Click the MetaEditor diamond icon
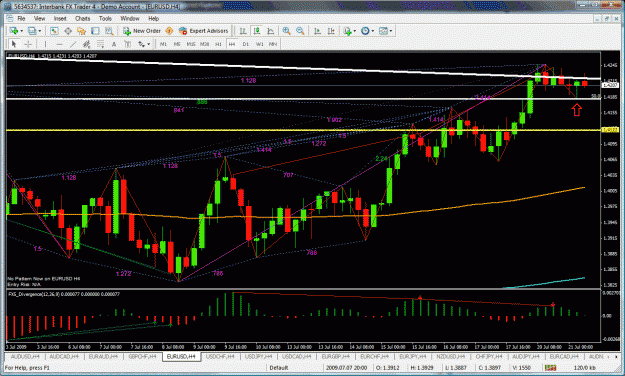The width and height of the screenshot is (625, 376). click(x=169, y=31)
